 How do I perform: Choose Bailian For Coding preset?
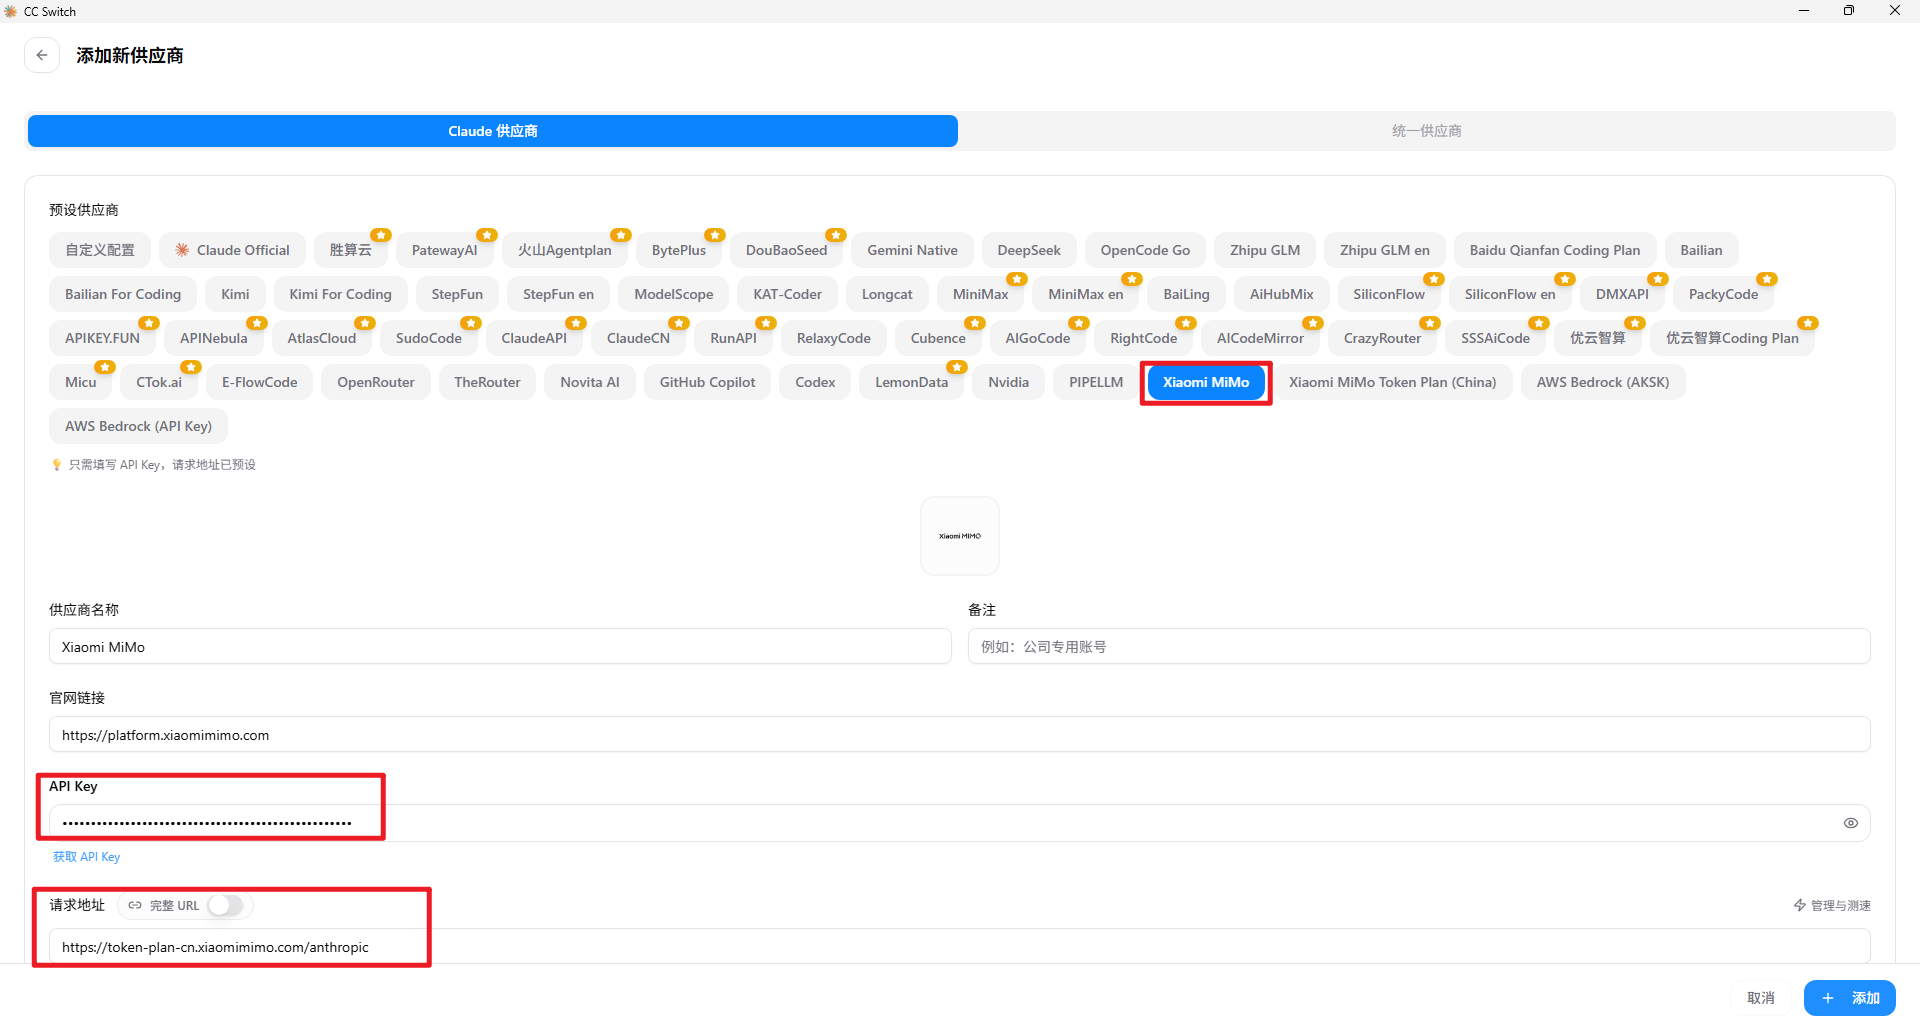coord(123,294)
